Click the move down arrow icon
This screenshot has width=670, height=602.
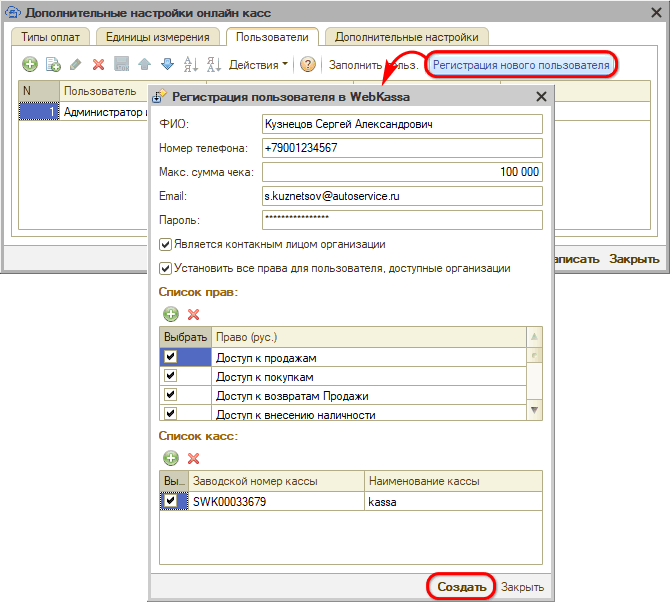tap(167, 64)
